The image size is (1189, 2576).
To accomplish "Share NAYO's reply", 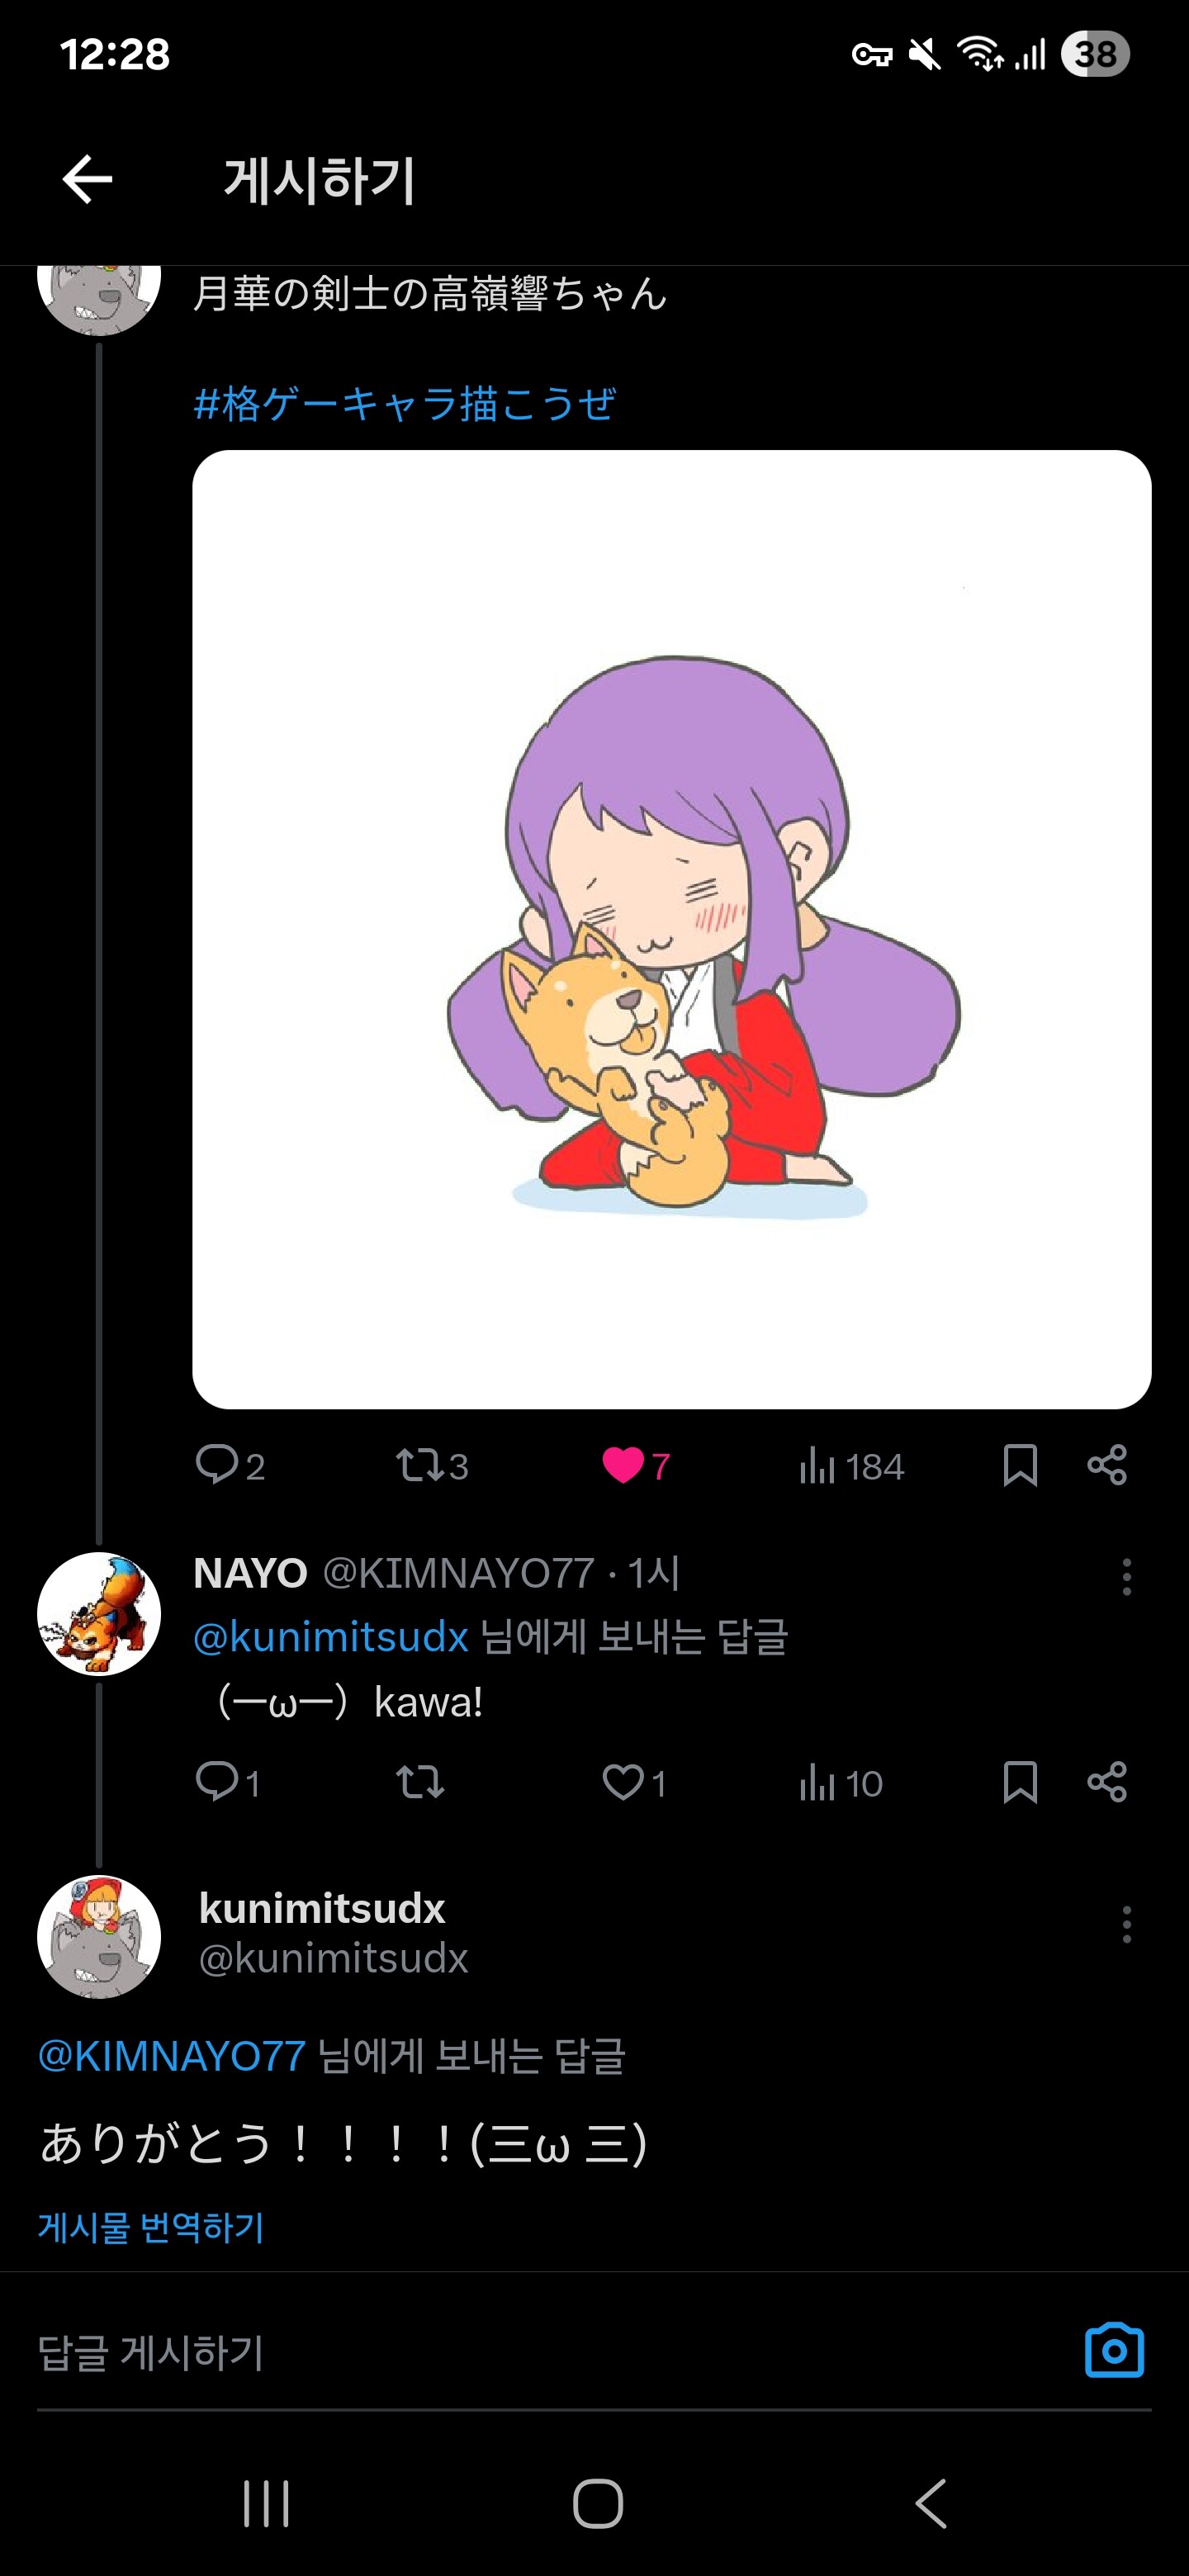I will pyautogui.click(x=1106, y=1782).
